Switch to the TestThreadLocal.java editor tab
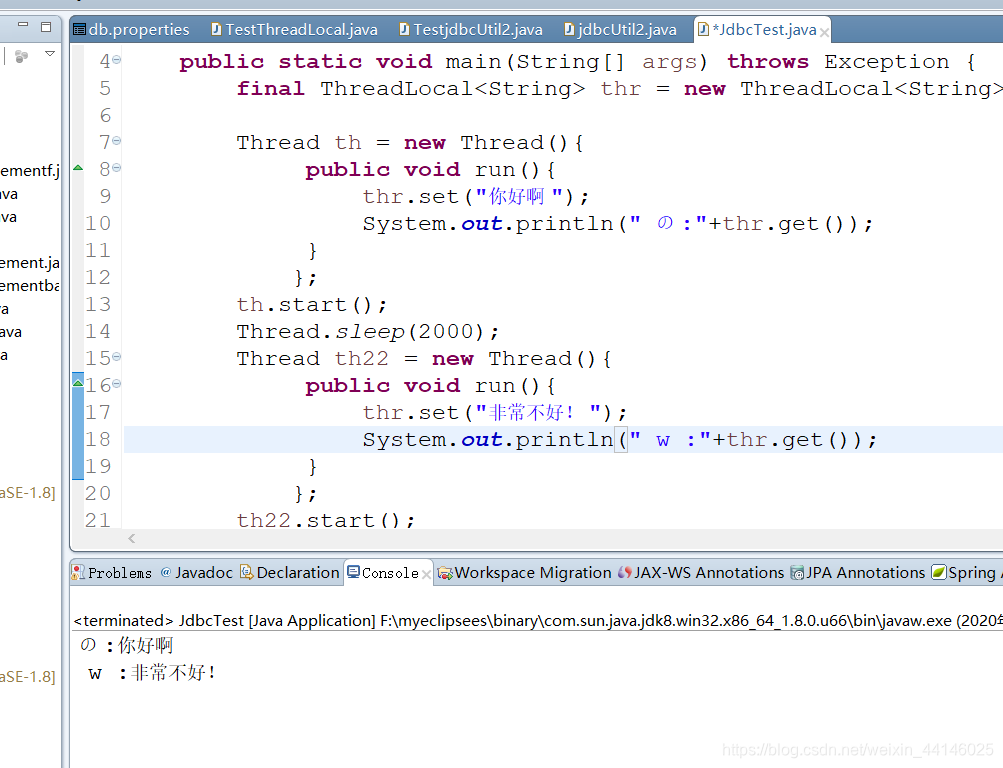Viewport: 1003px width, 768px height. 295,29
